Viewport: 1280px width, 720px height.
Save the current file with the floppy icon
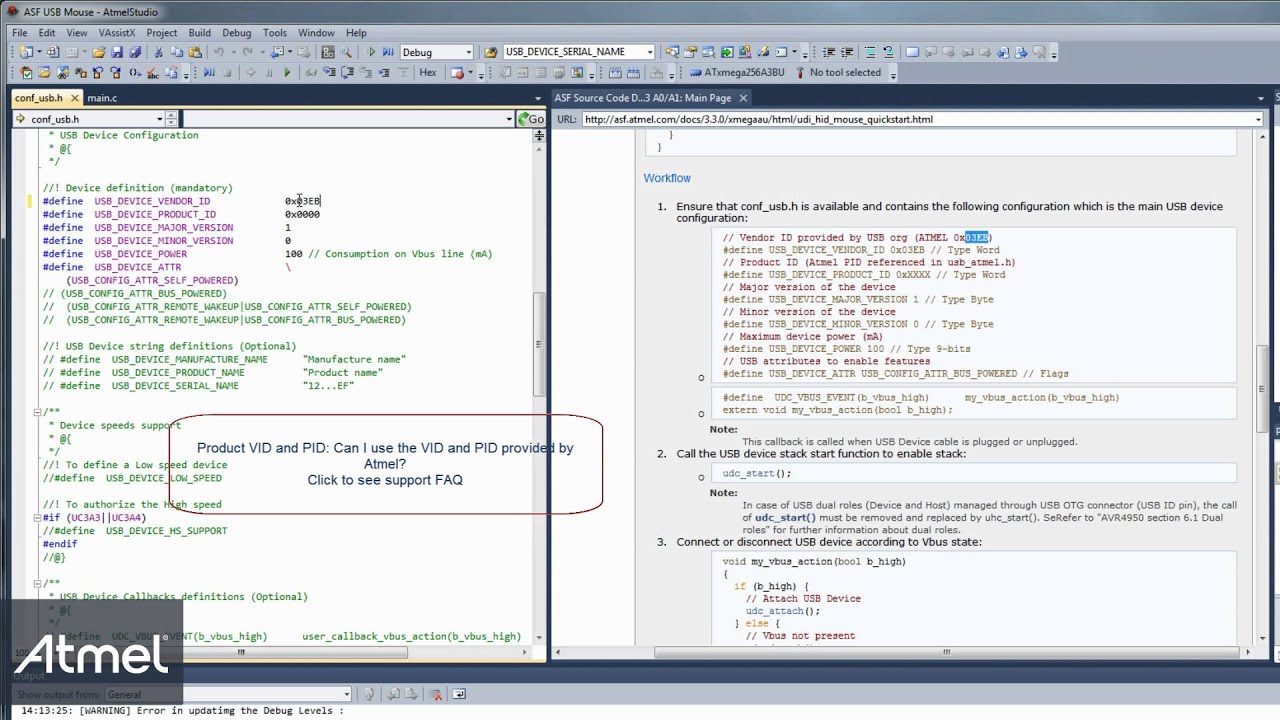[x=117, y=52]
